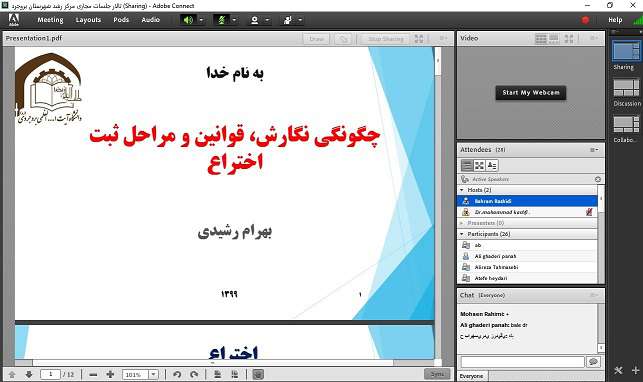Open the Audio menu
643x382 pixels.
coord(150,20)
